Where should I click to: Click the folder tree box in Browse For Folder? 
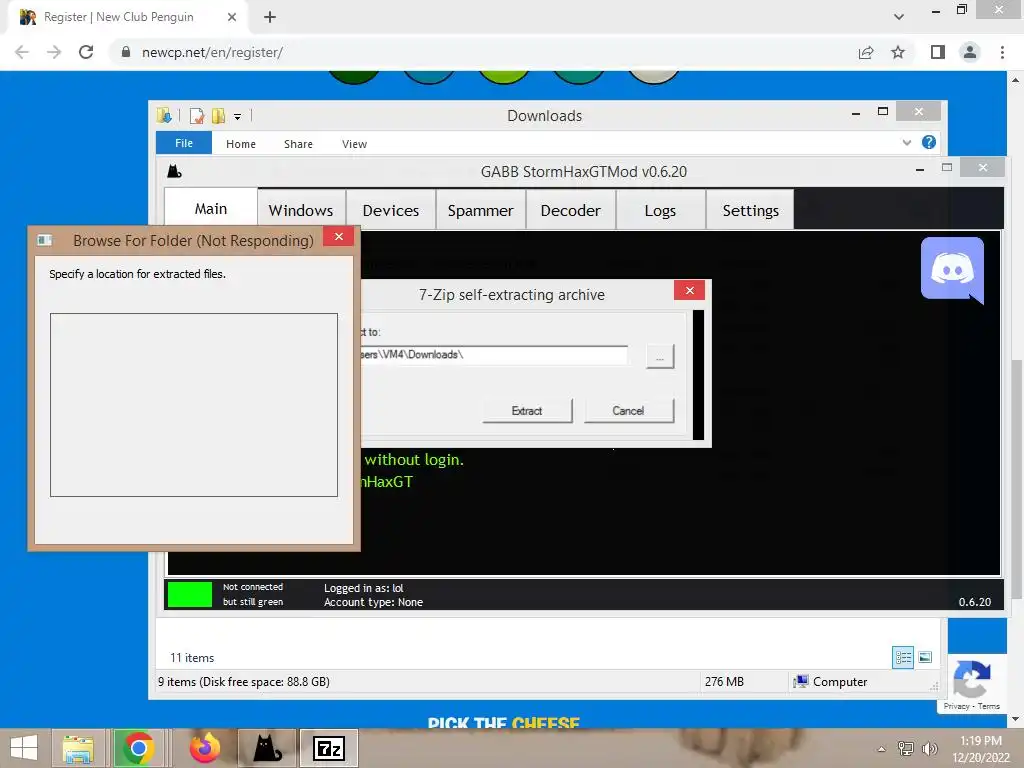point(194,405)
